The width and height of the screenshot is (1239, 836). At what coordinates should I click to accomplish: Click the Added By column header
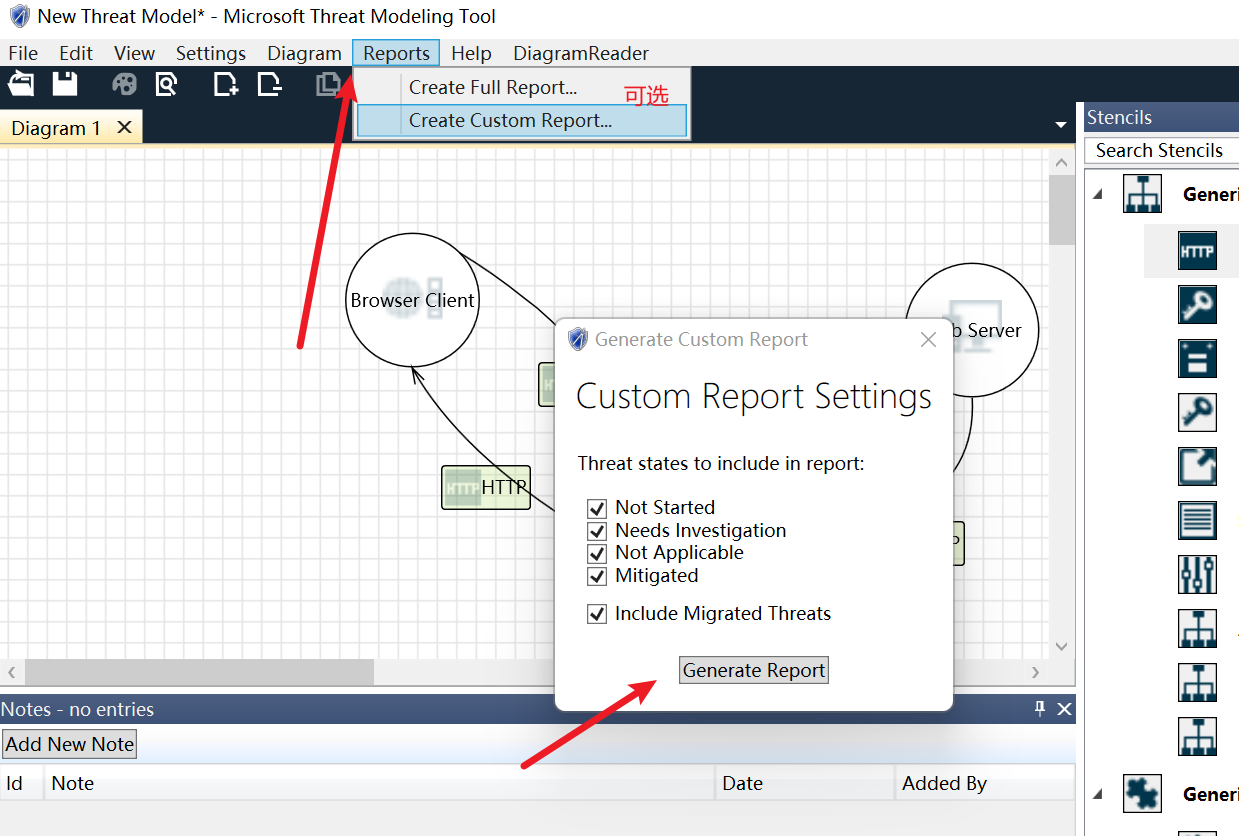(x=985, y=783)
